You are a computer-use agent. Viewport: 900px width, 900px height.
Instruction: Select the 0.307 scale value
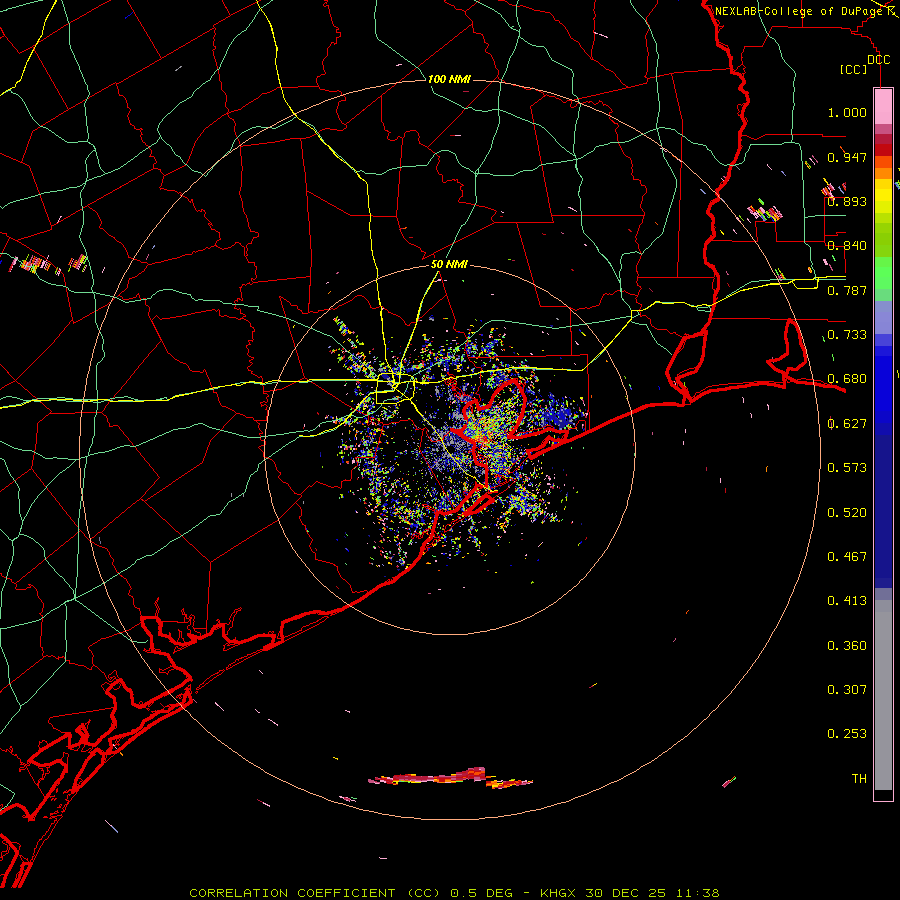[847, 689]
